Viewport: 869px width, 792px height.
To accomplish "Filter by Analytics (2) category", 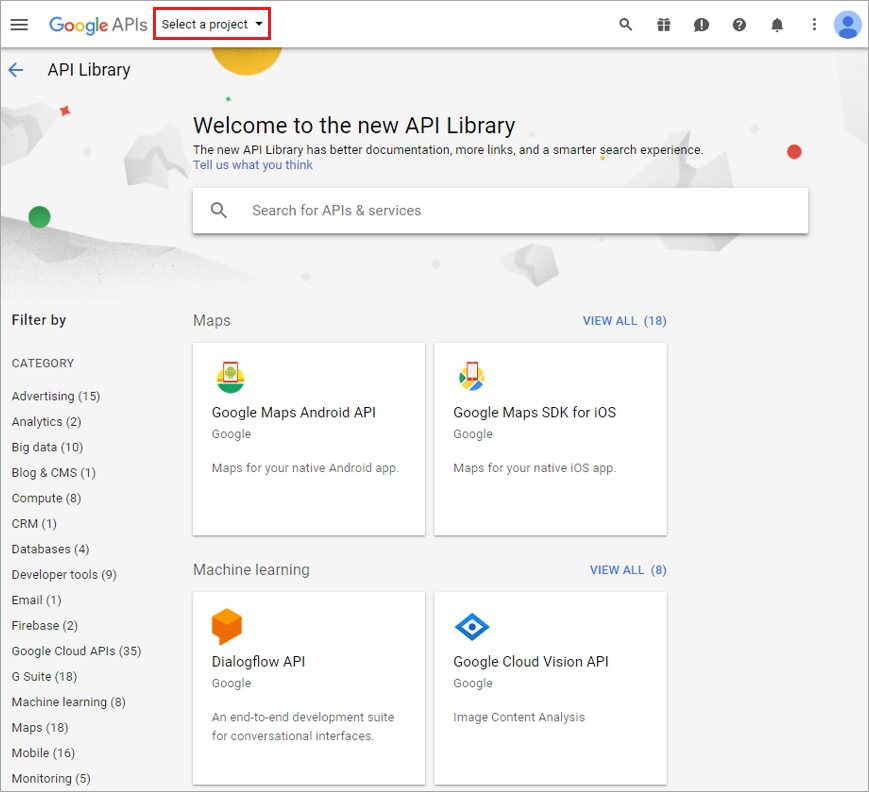I will click(47, 422).
